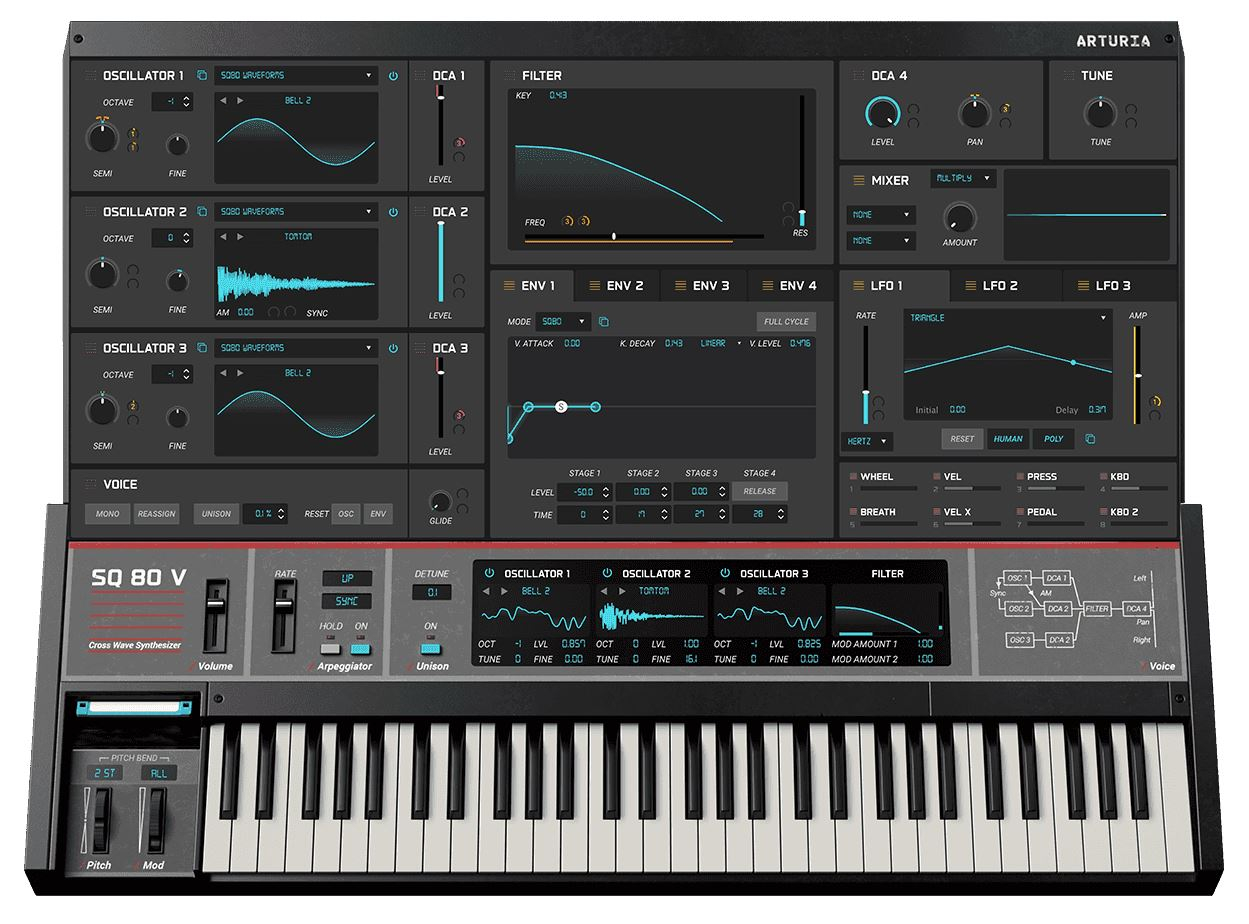Click the Mixer AMOUNT knob
Screen dimensions: 1249x924
[x=958, y=216]
